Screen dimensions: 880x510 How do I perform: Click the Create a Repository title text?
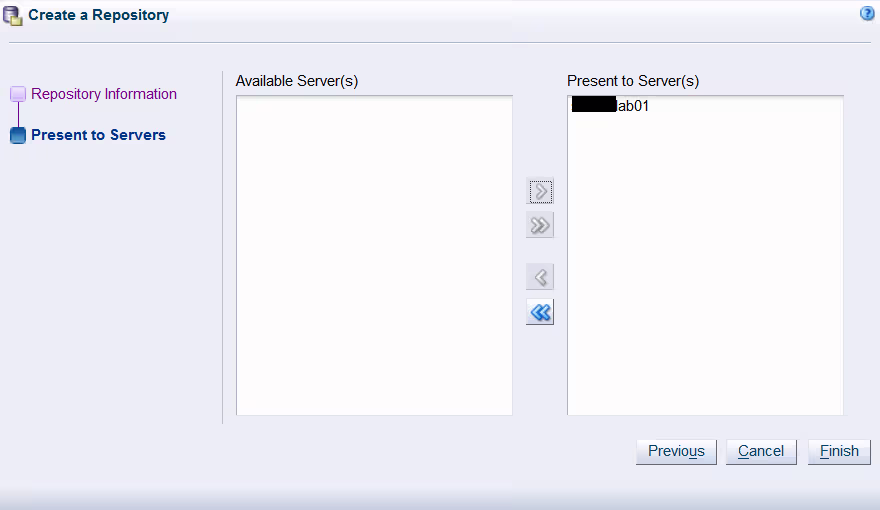pos(98,15)
